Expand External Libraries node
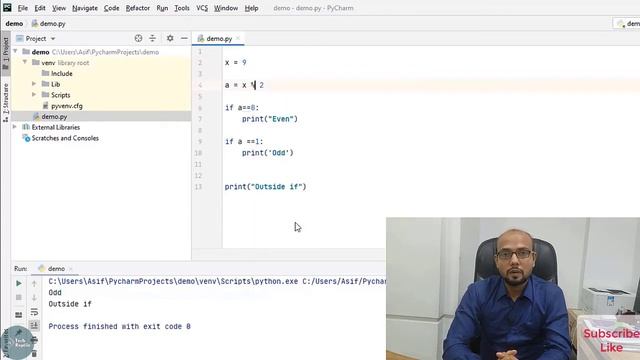640x360 pixels. 16,127
